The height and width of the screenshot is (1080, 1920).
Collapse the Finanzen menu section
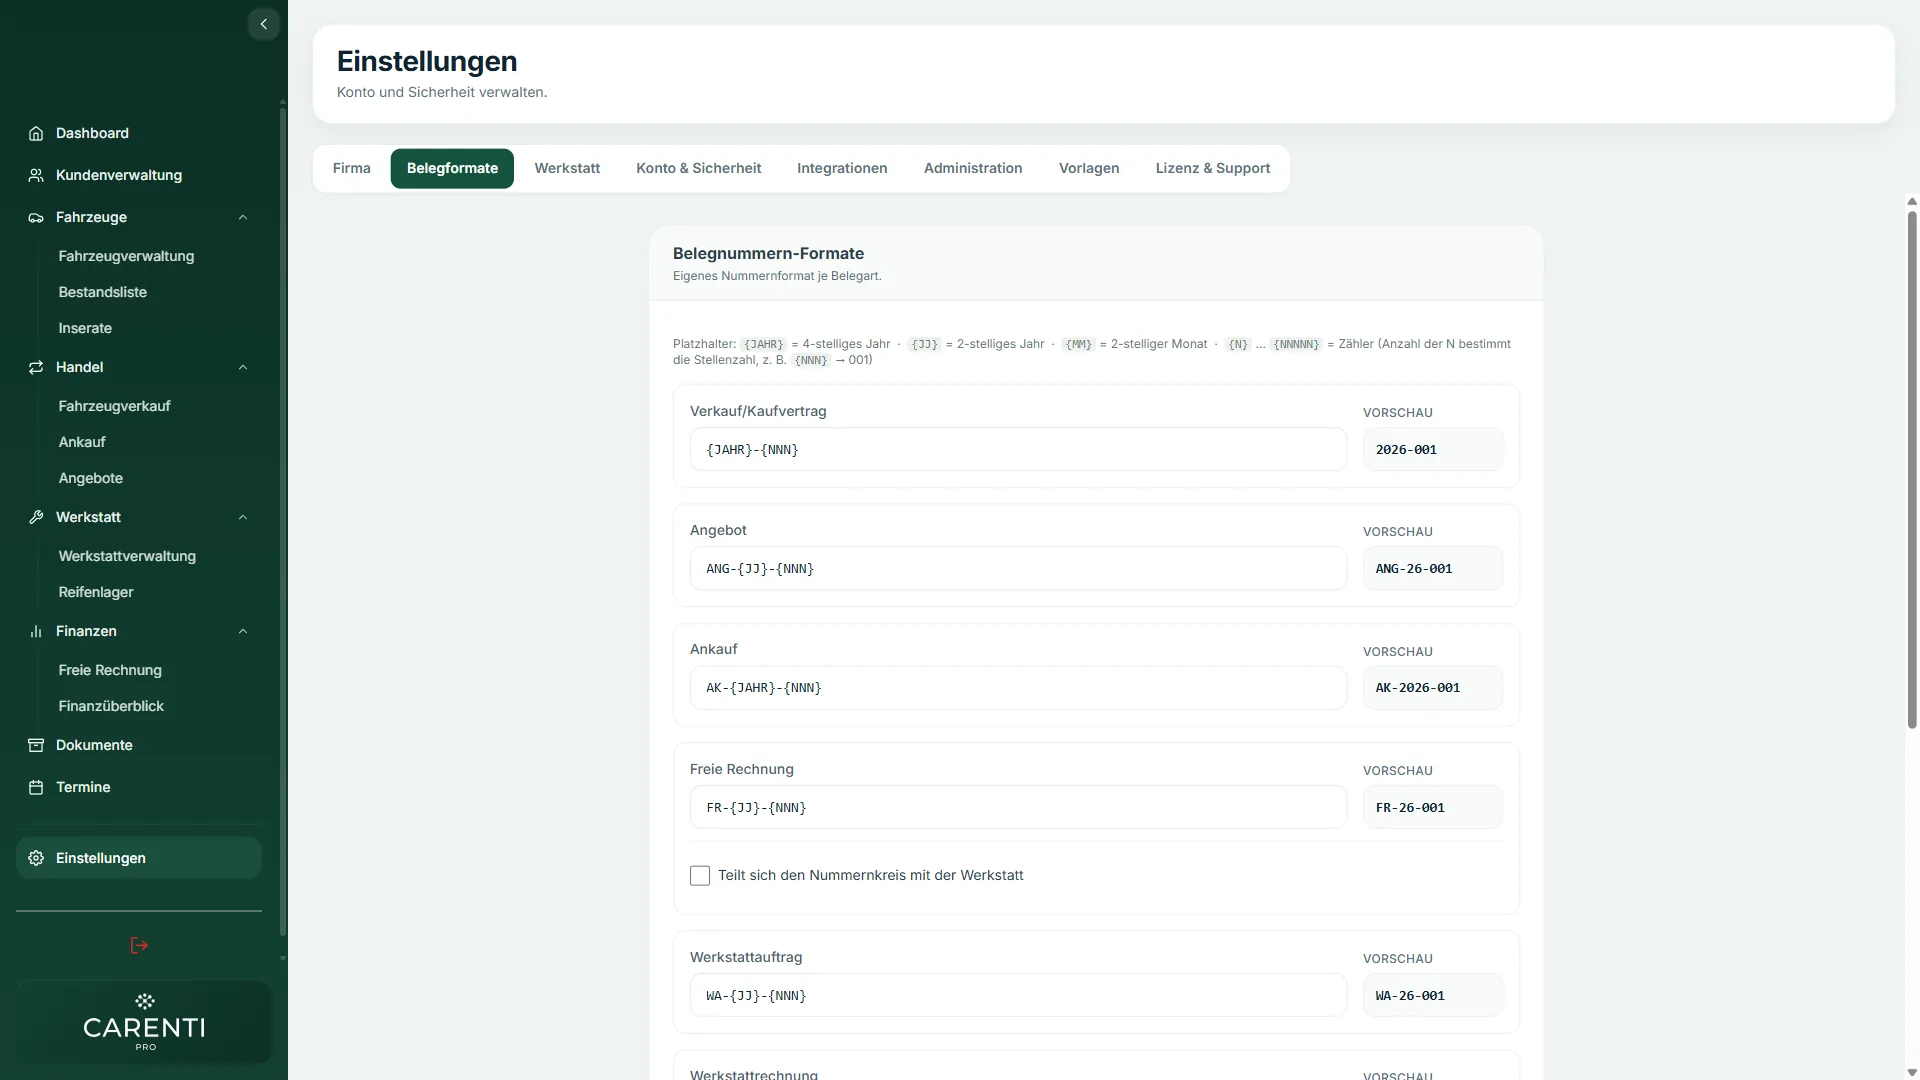click(243, 631)
